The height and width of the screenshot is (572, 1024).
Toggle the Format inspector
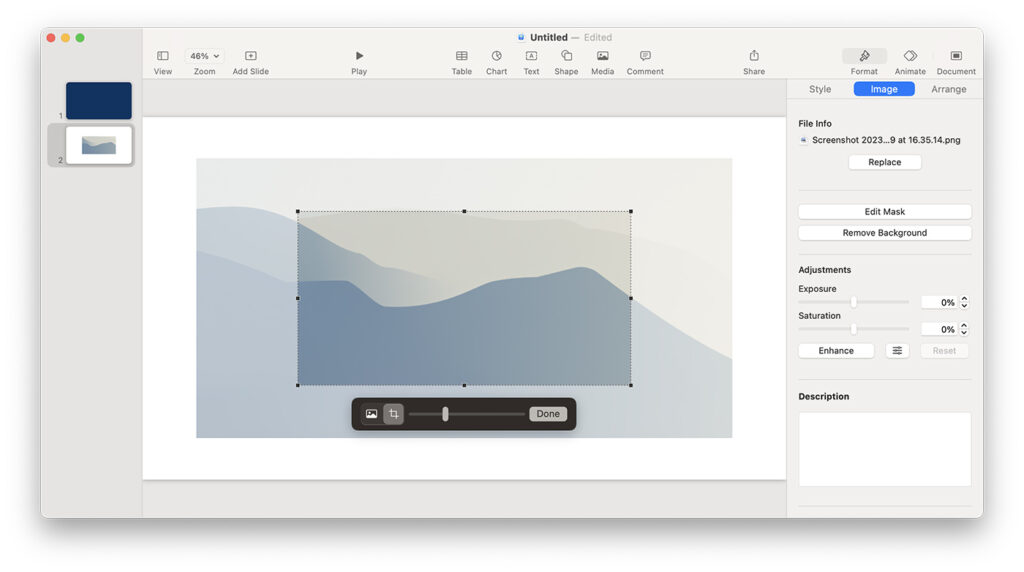click(864, 56)
